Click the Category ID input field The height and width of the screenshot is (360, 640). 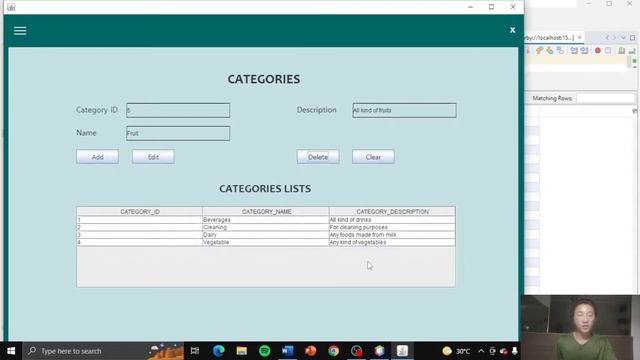coord(178,110)
